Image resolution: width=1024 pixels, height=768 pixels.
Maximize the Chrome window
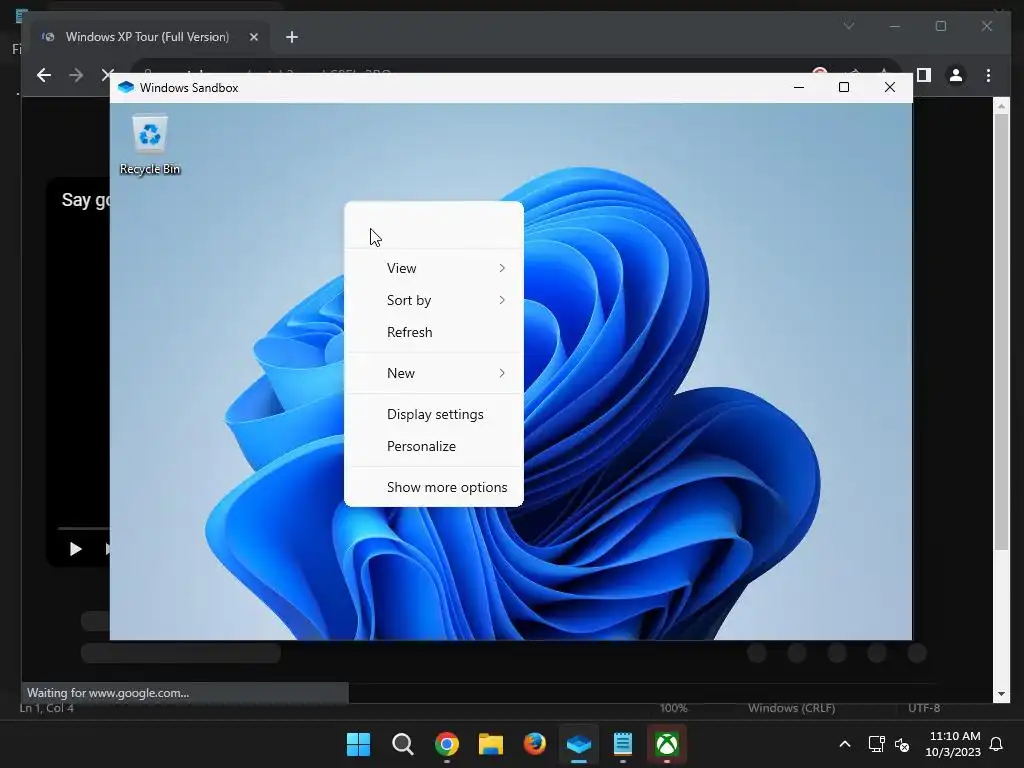pos(940,26)
